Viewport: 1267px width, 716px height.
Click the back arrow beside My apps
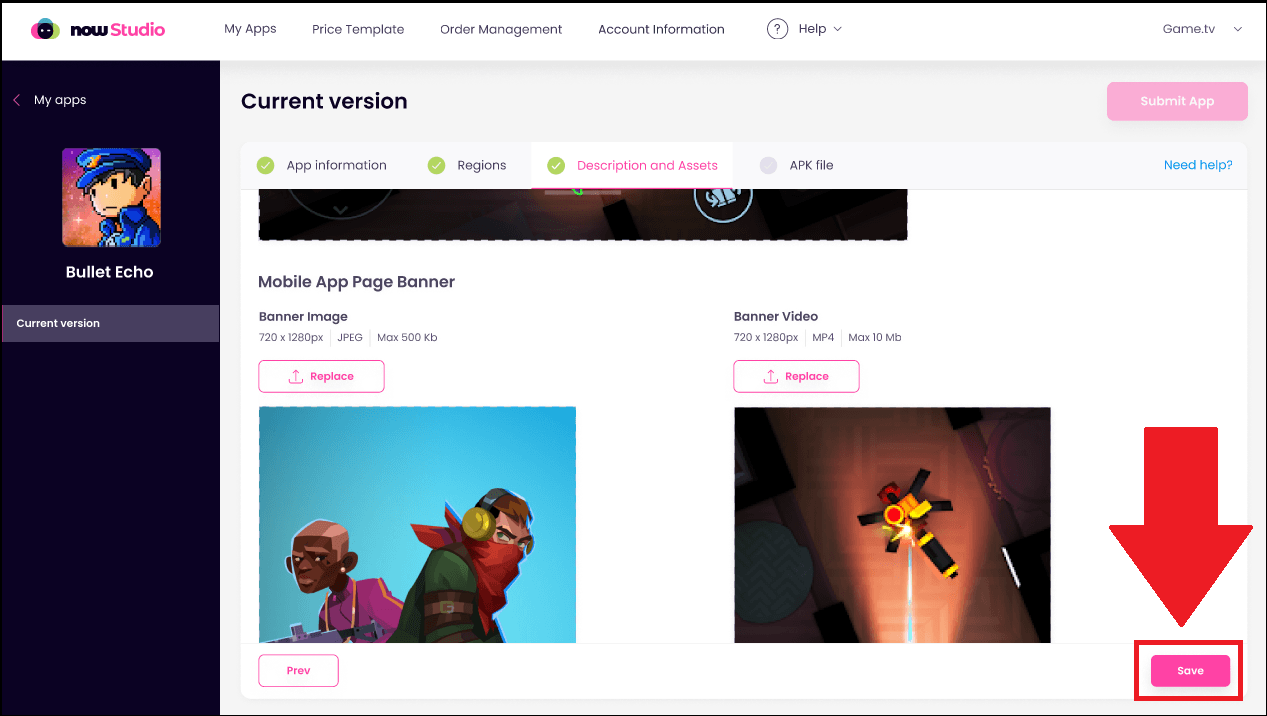[16, 100]
